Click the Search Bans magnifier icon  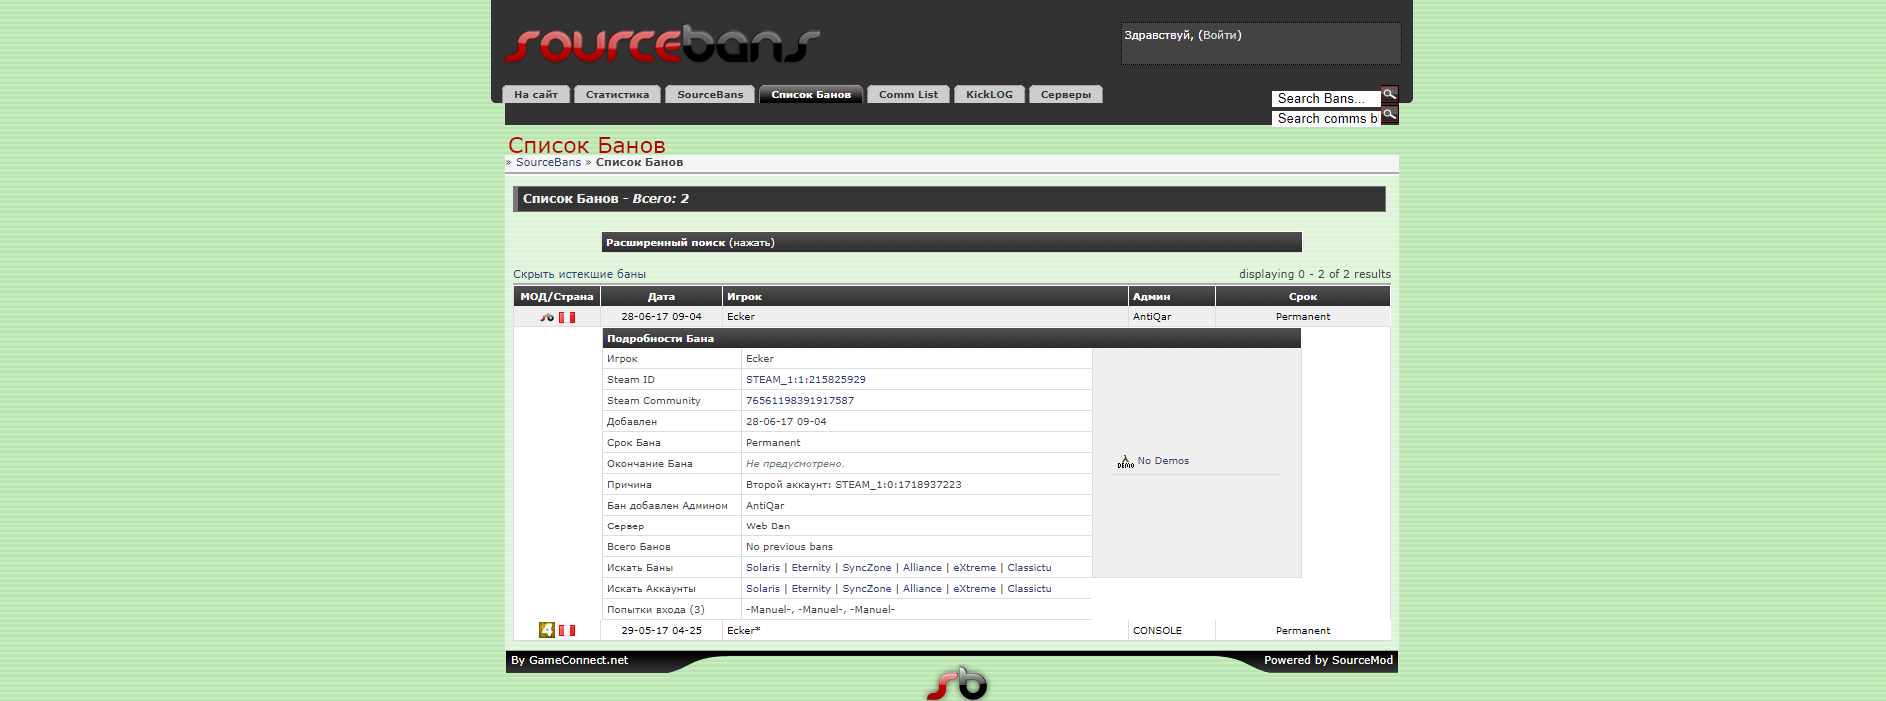pos(1389,94)
